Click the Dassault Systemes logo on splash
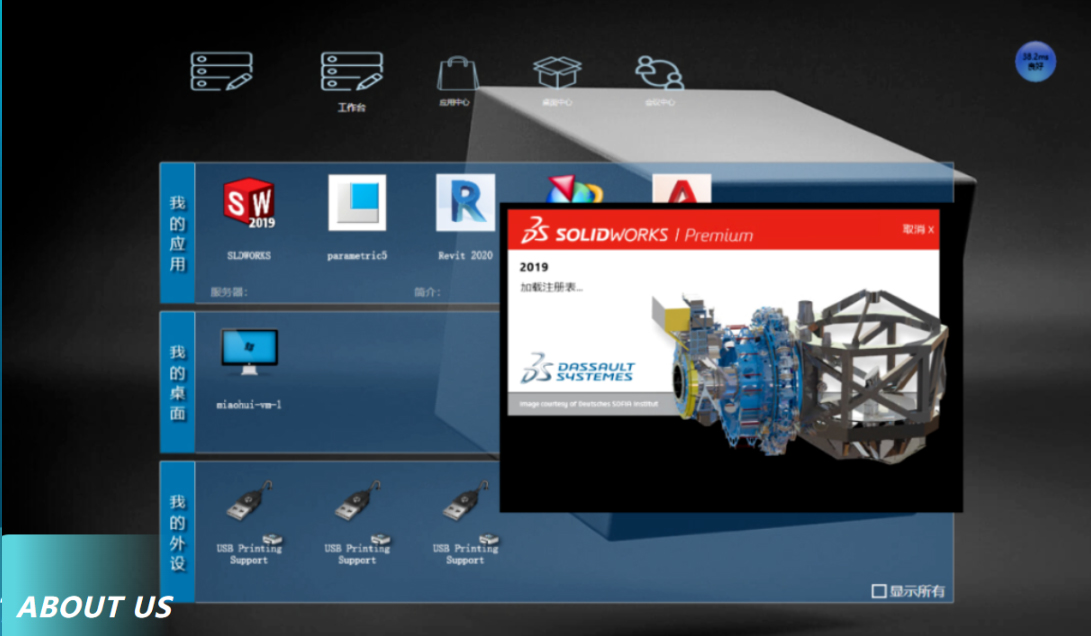This screenshot has height=636, width=1091. [x=578, y=368]
